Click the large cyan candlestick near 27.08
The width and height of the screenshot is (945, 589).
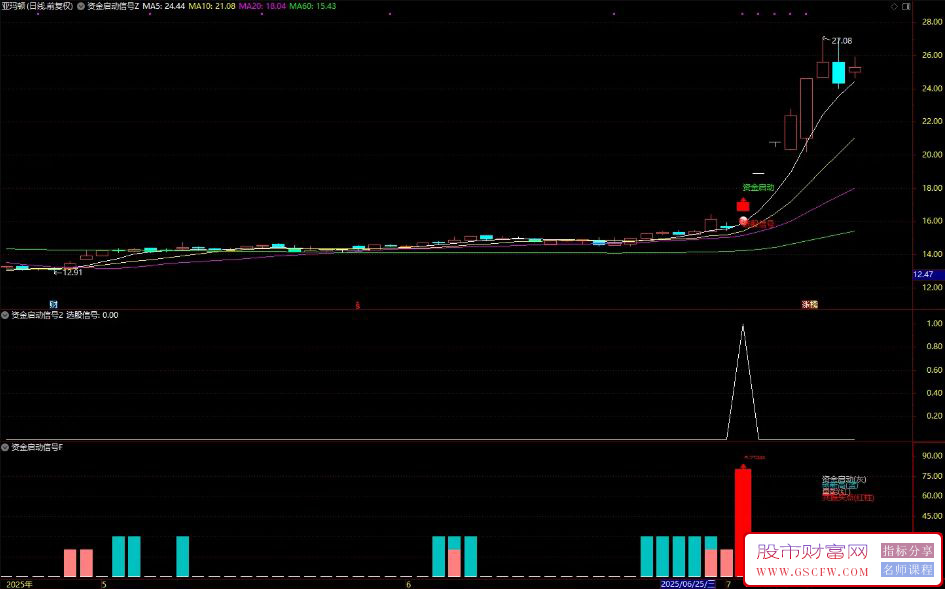point(838,72)
